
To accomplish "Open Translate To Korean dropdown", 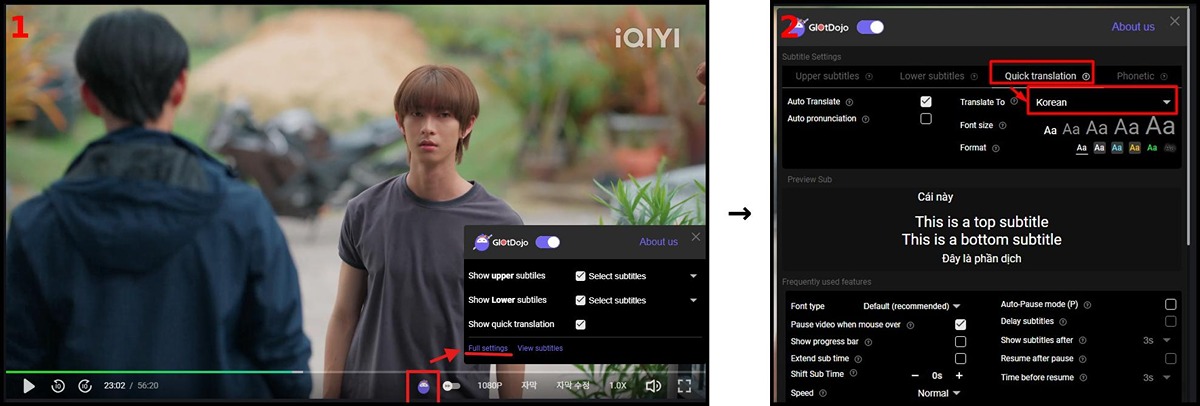I will coord(1102,102).
